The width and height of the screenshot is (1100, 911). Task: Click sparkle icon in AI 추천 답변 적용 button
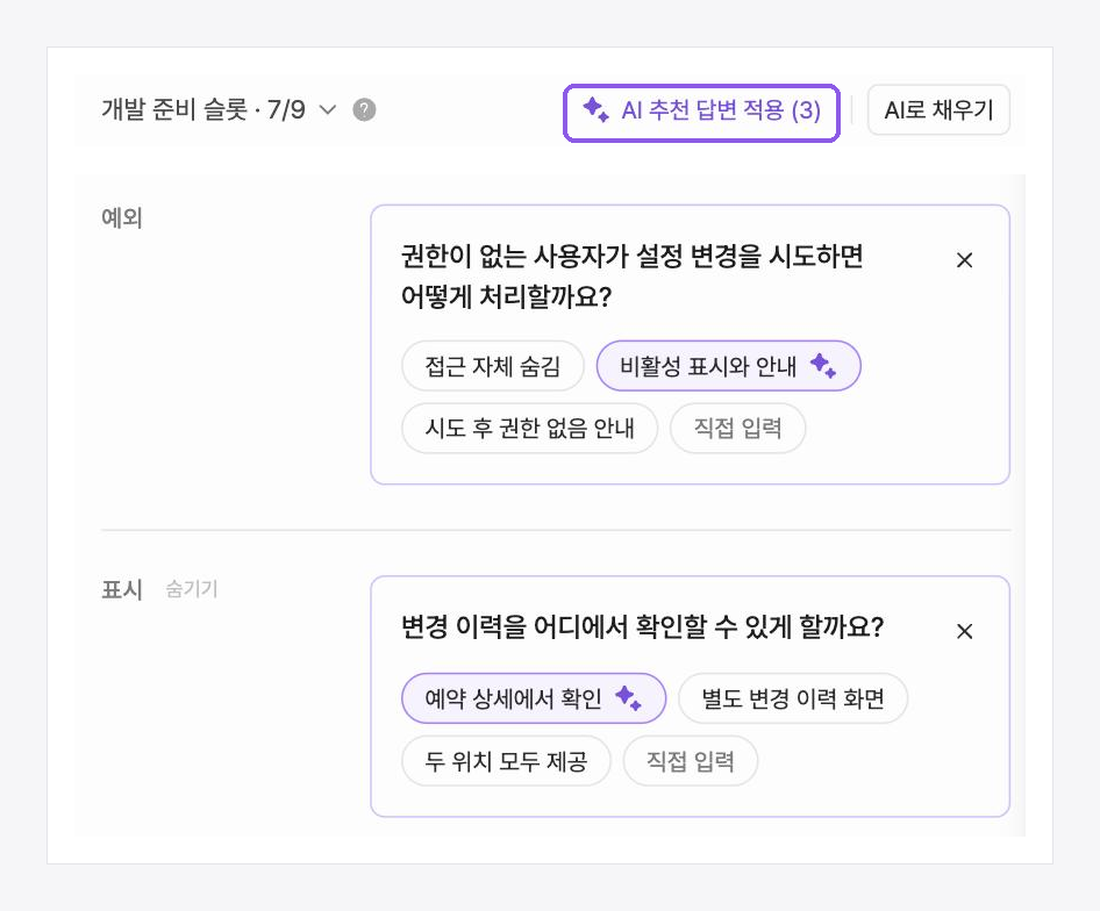(596, 109)
